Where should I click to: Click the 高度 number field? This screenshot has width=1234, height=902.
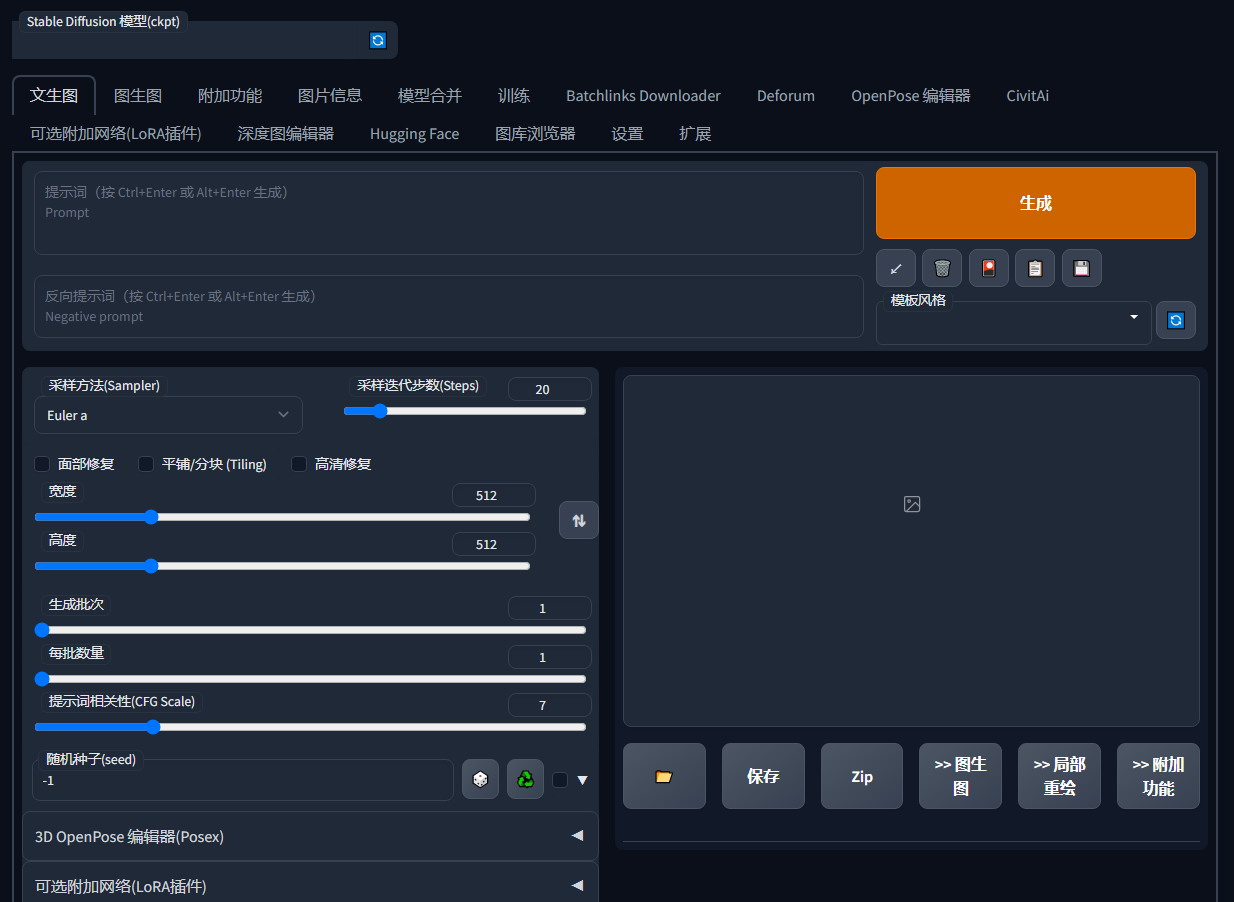[493, 544]
